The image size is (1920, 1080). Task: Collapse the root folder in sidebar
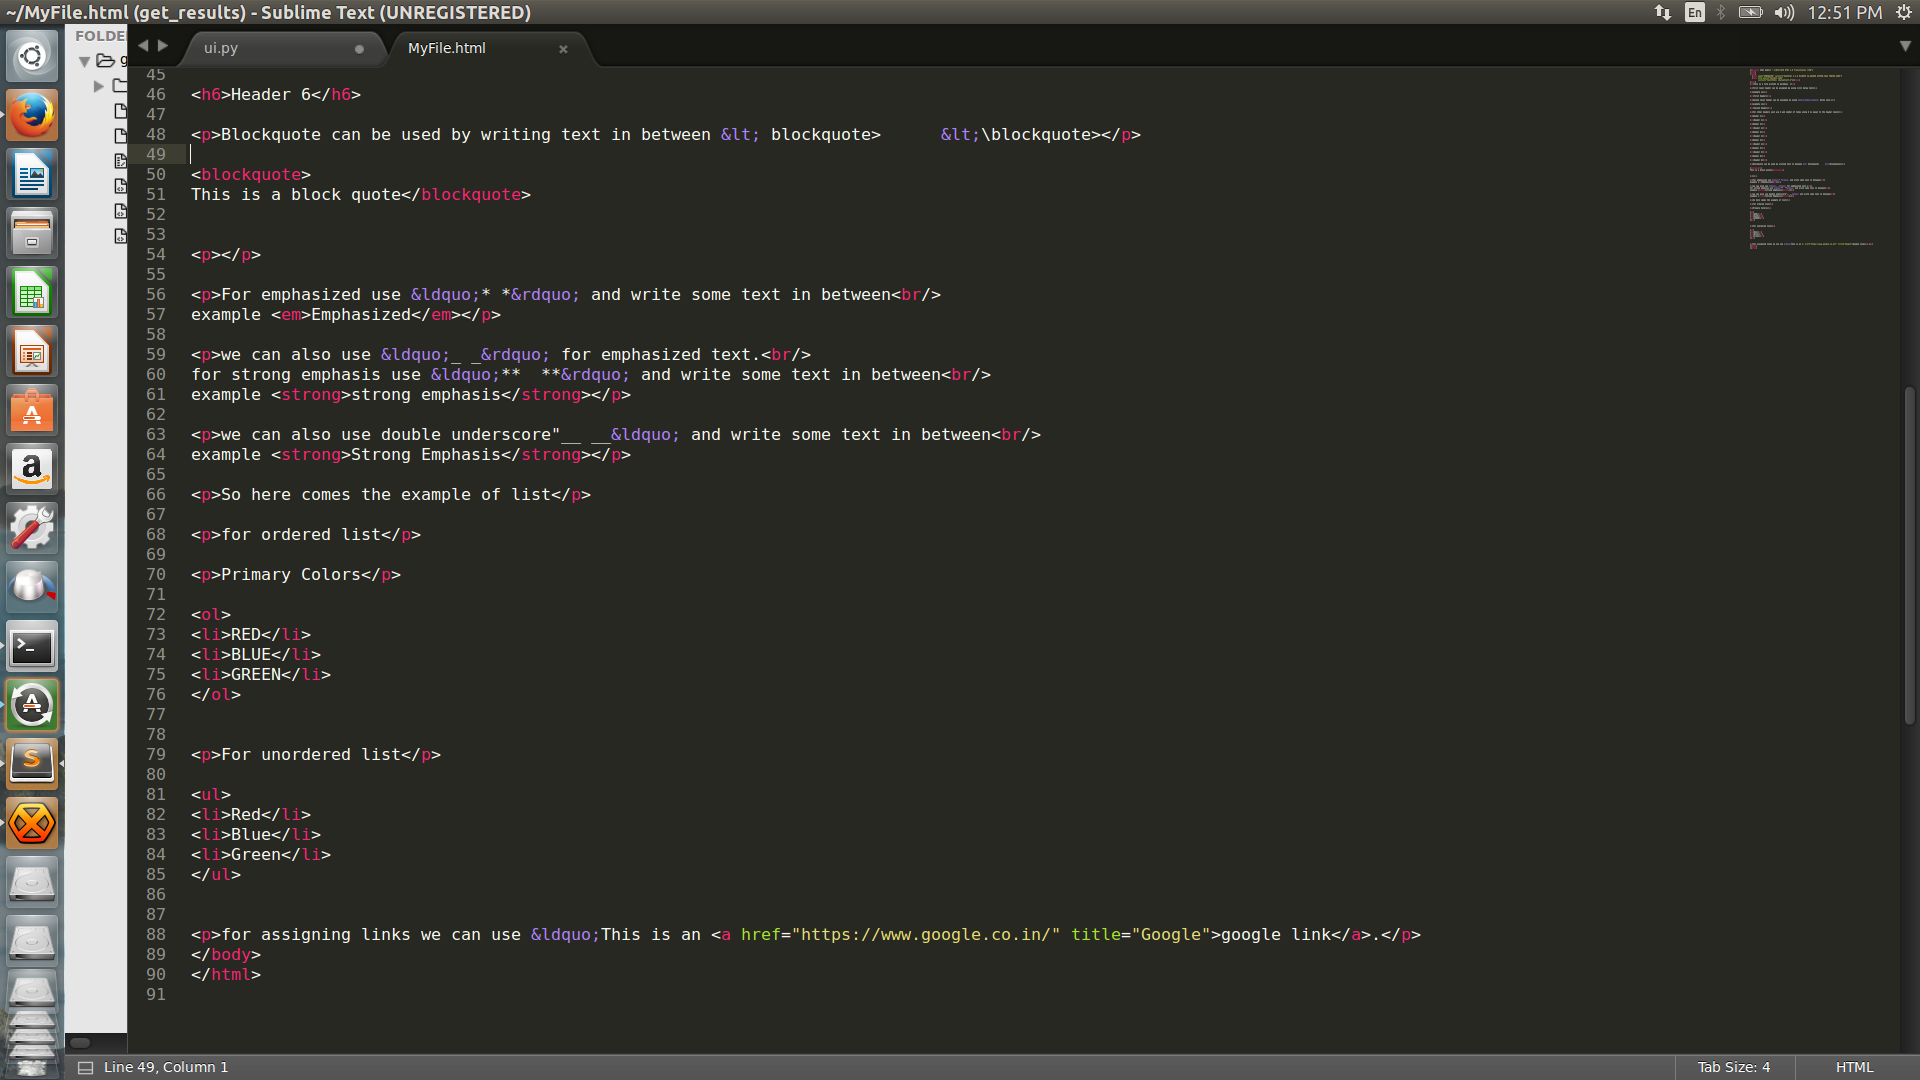point(85,61)
